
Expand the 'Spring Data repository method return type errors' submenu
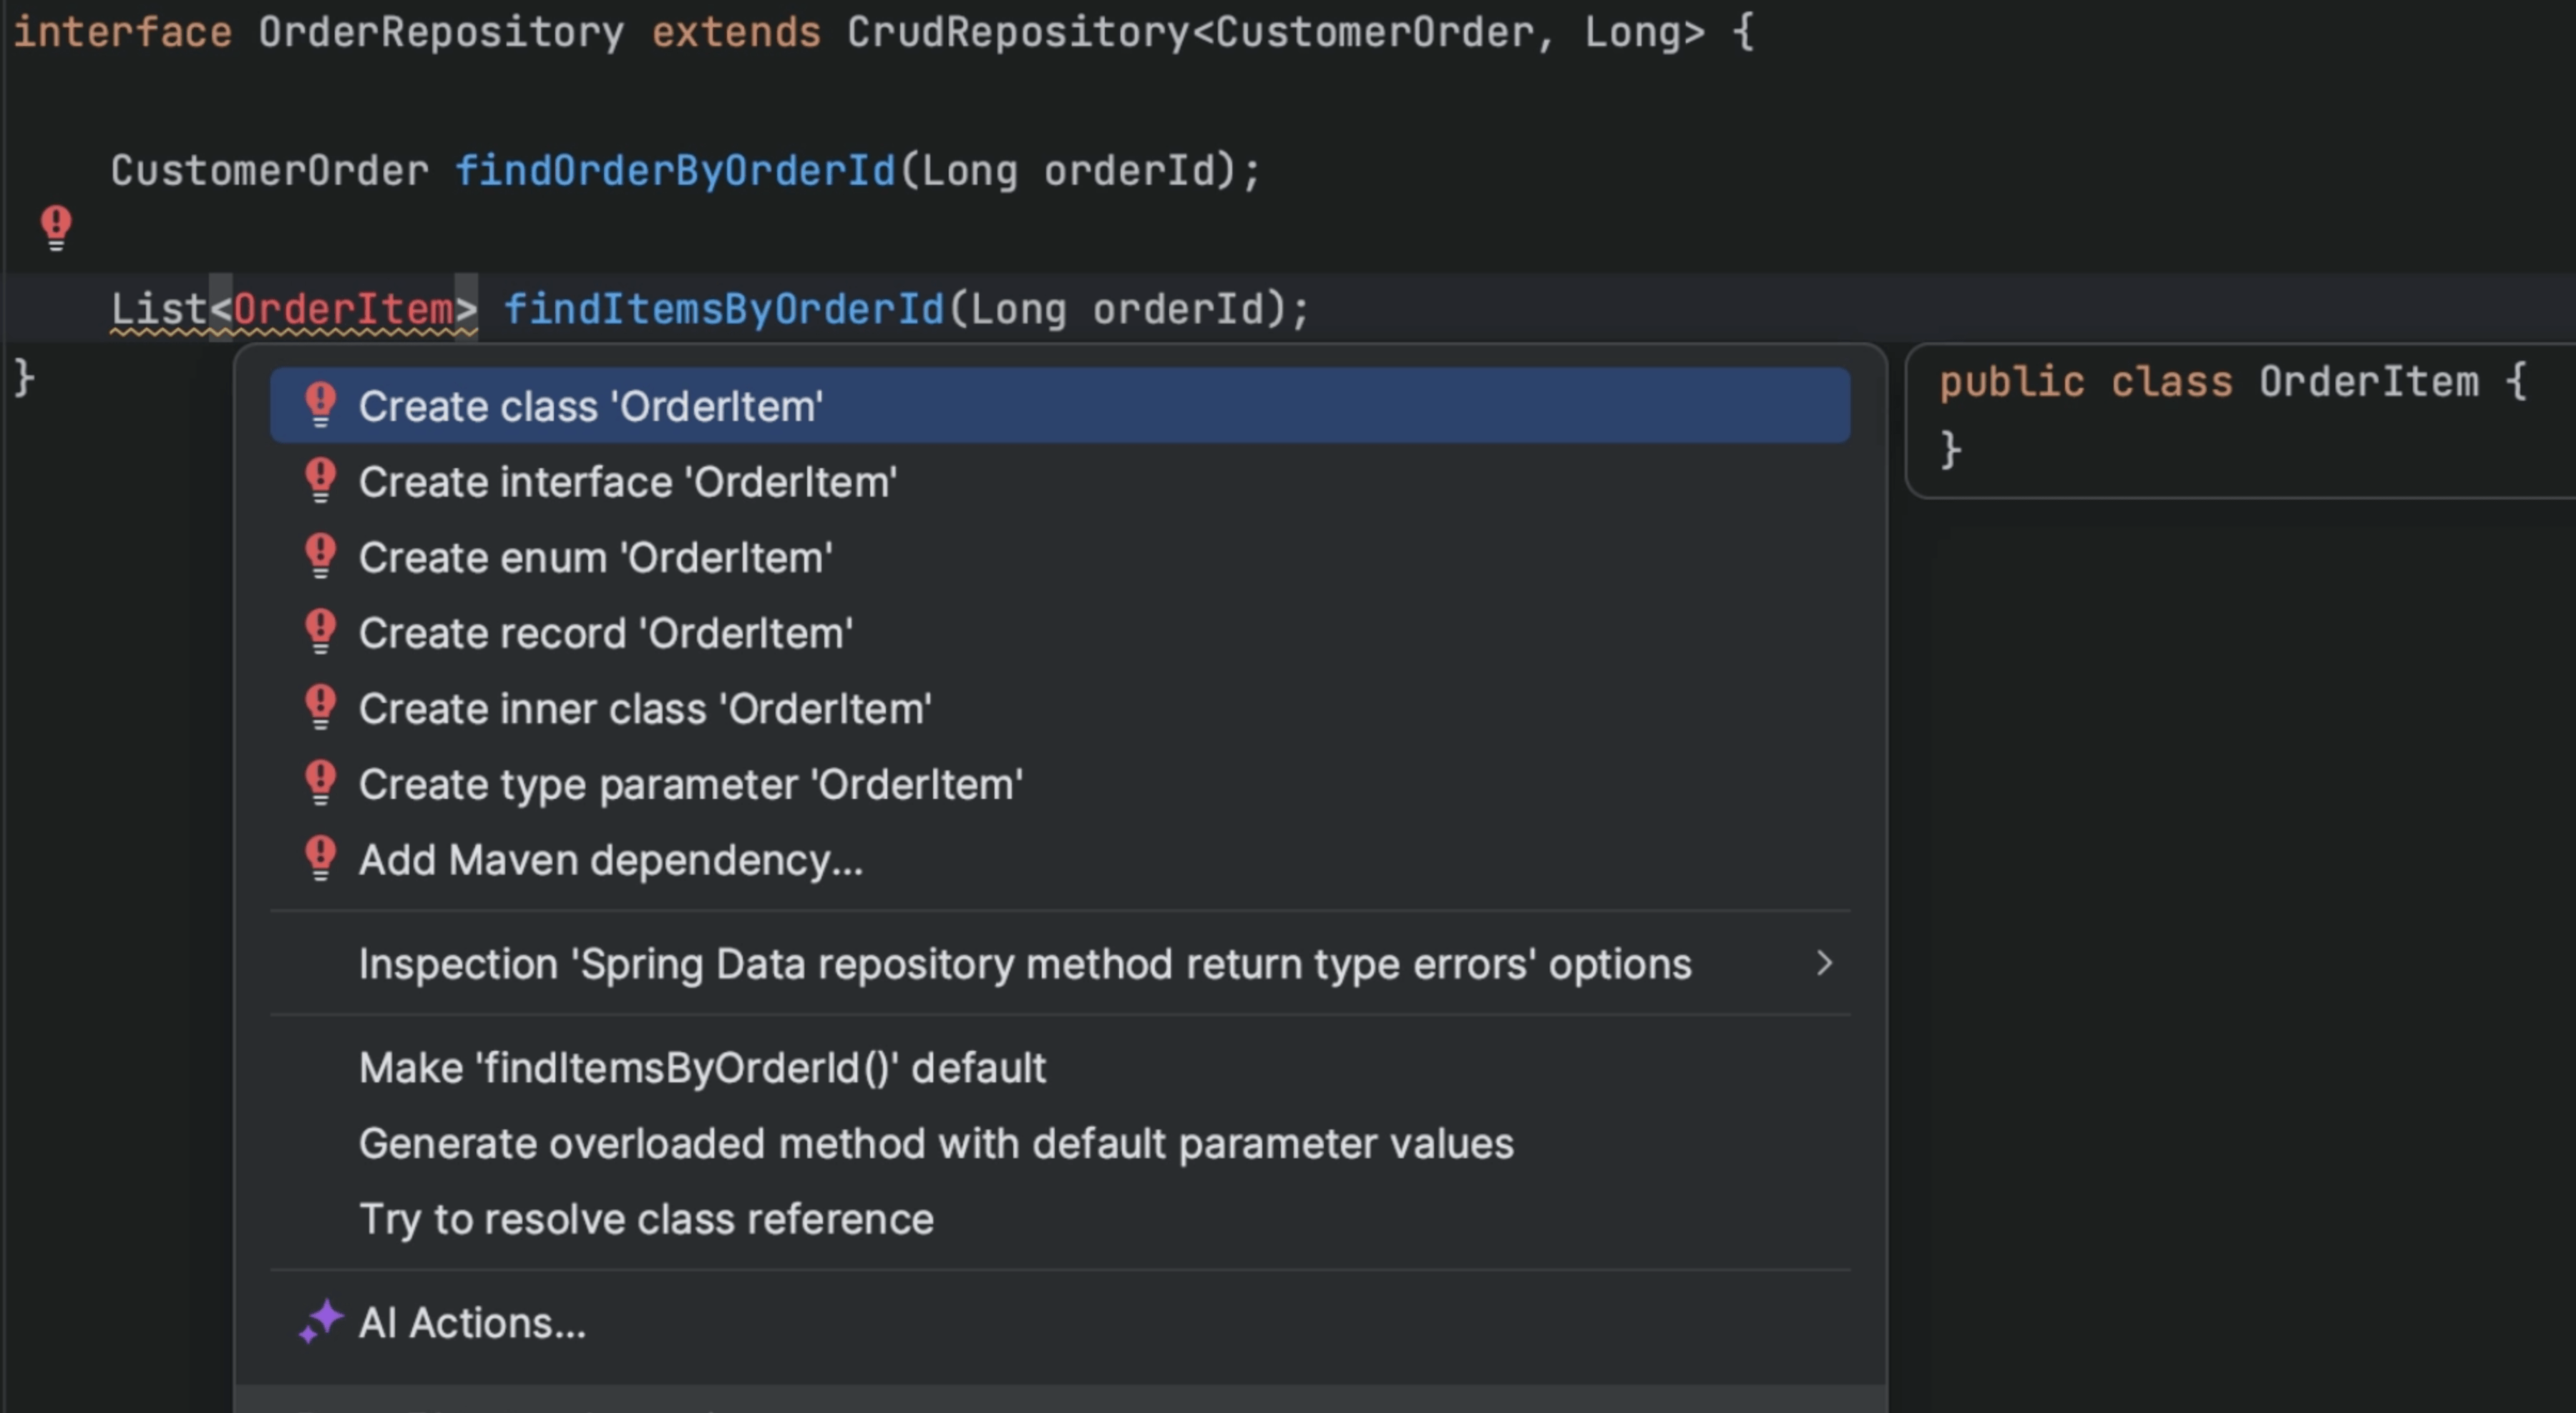1826,963
